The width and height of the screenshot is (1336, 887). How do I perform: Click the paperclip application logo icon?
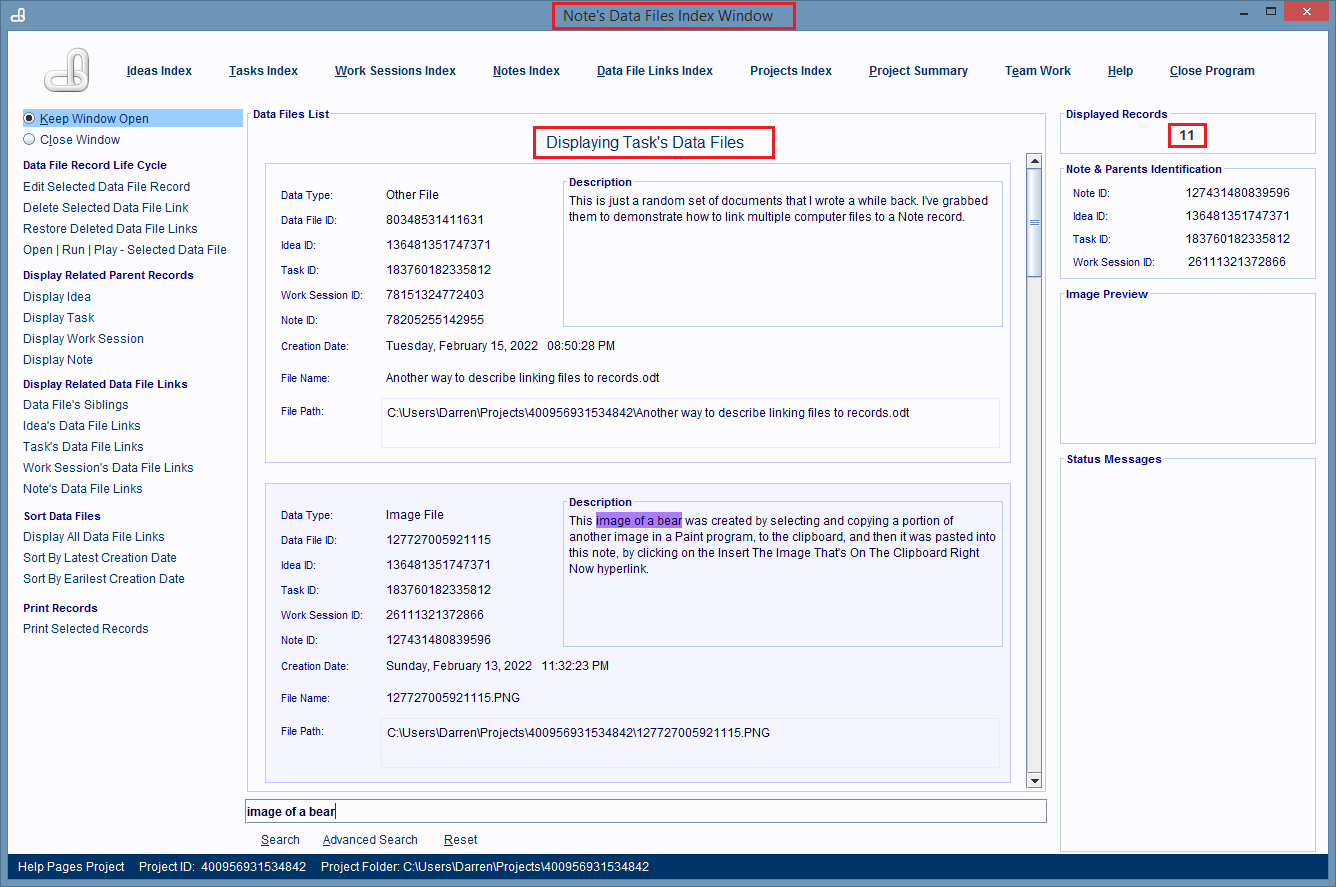[67, 71]
